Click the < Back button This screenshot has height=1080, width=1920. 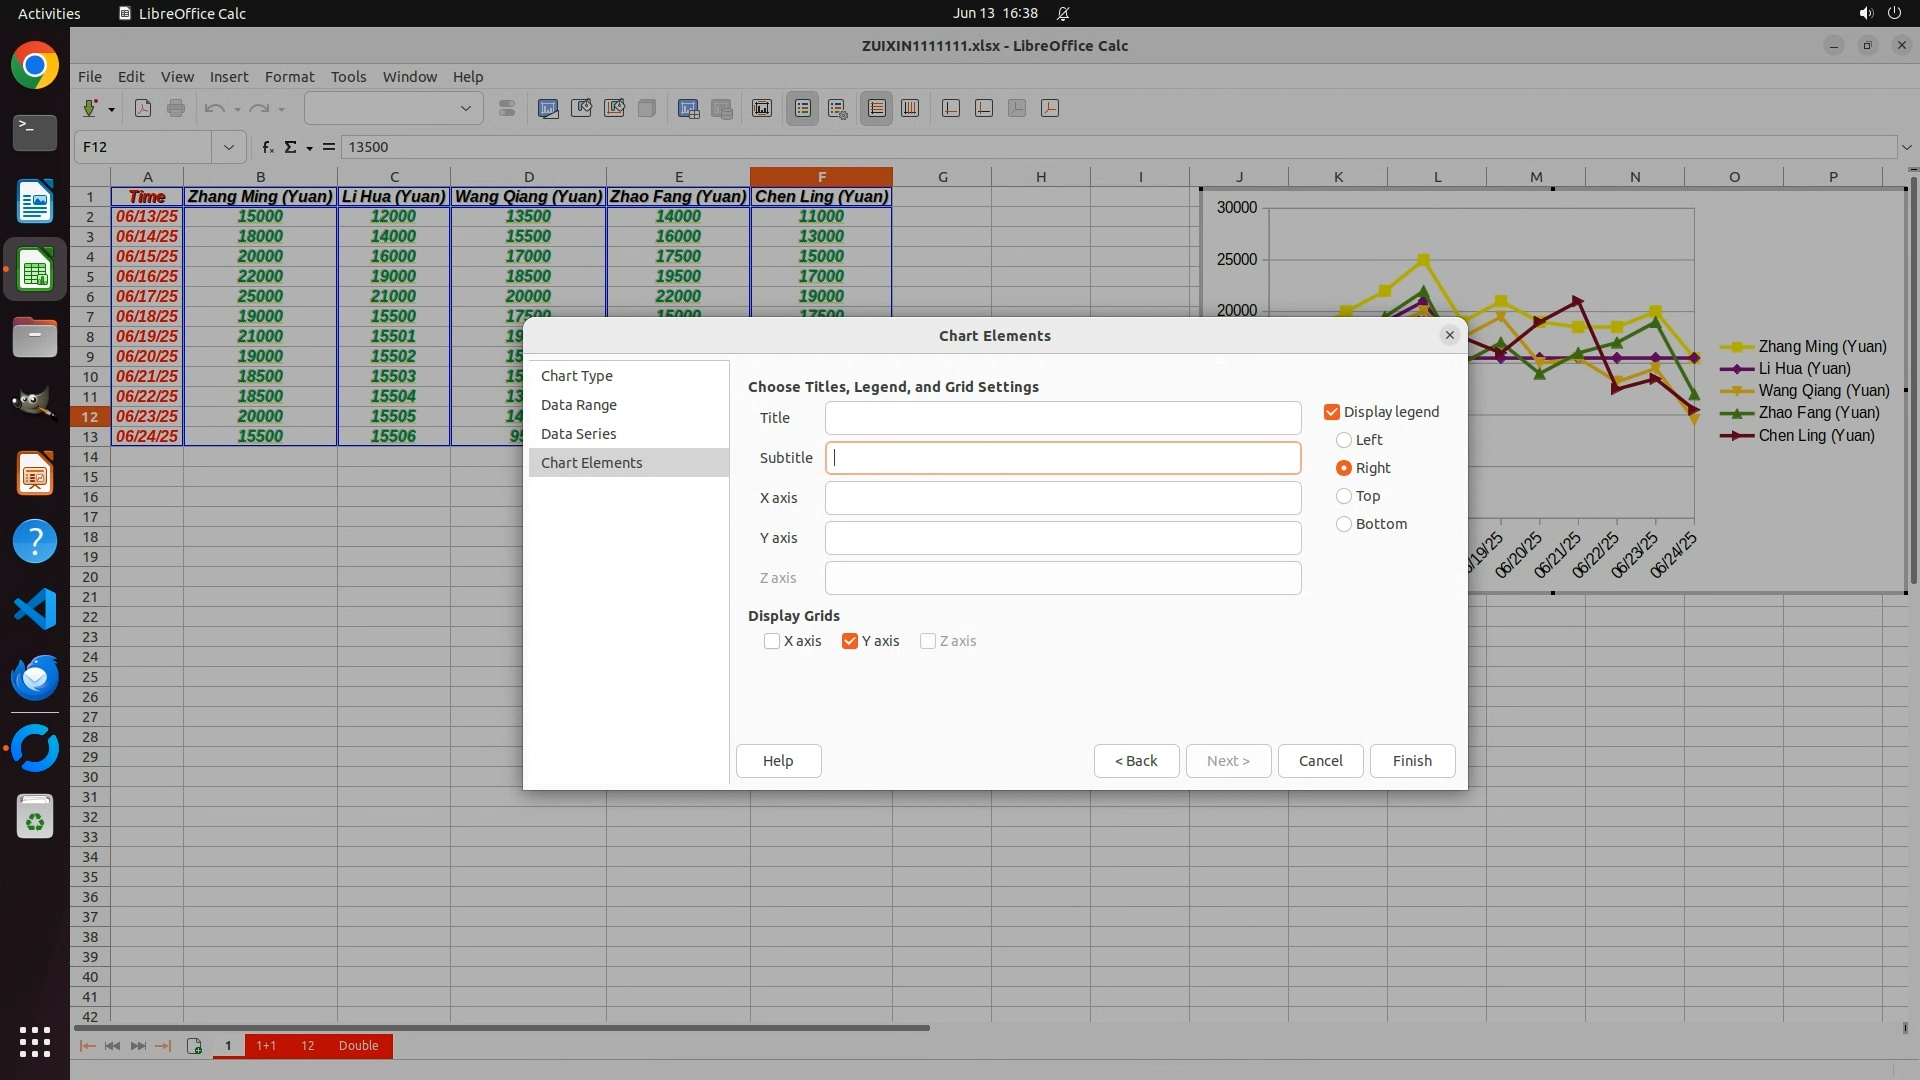1136,761
